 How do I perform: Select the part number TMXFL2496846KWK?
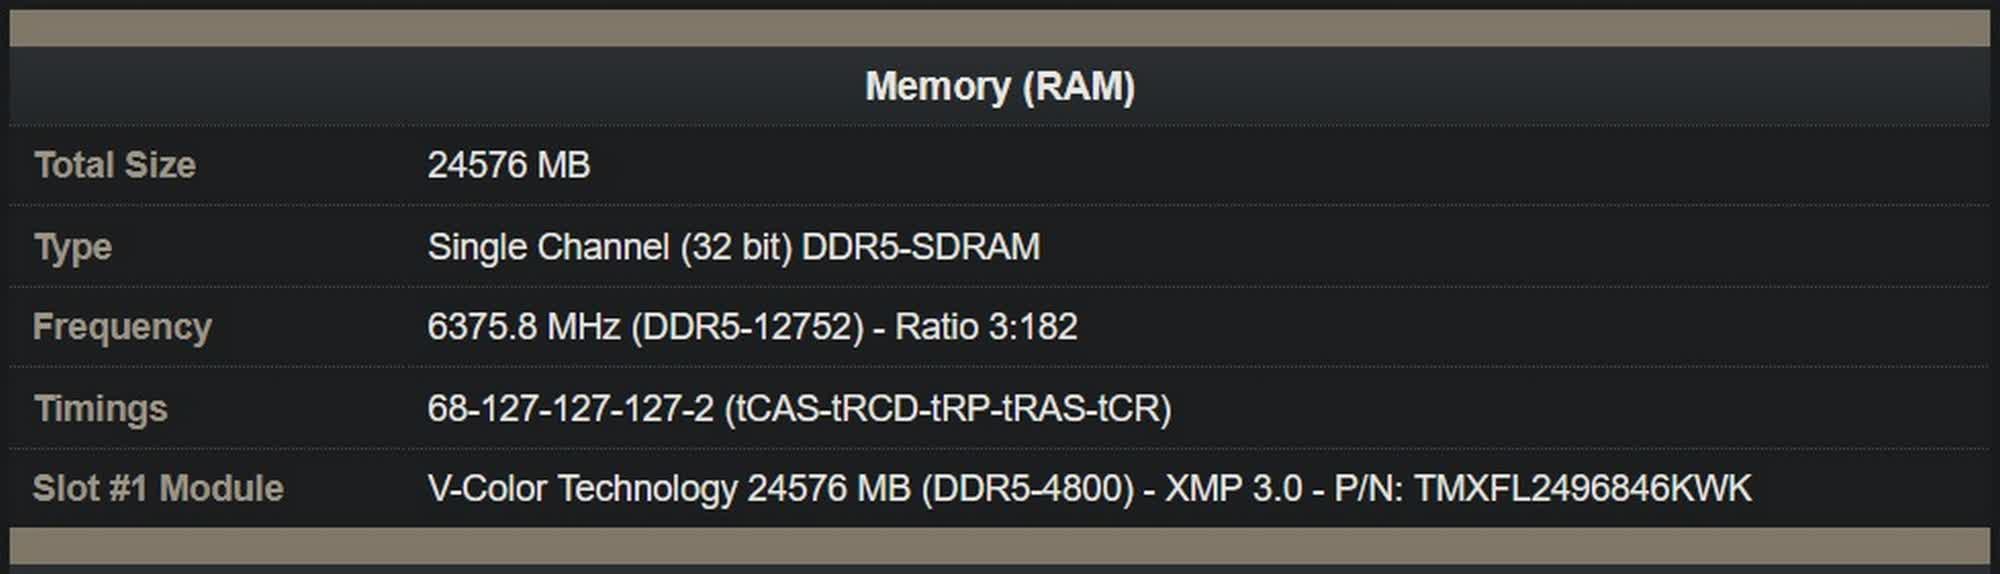click(x=1582, y=489)
